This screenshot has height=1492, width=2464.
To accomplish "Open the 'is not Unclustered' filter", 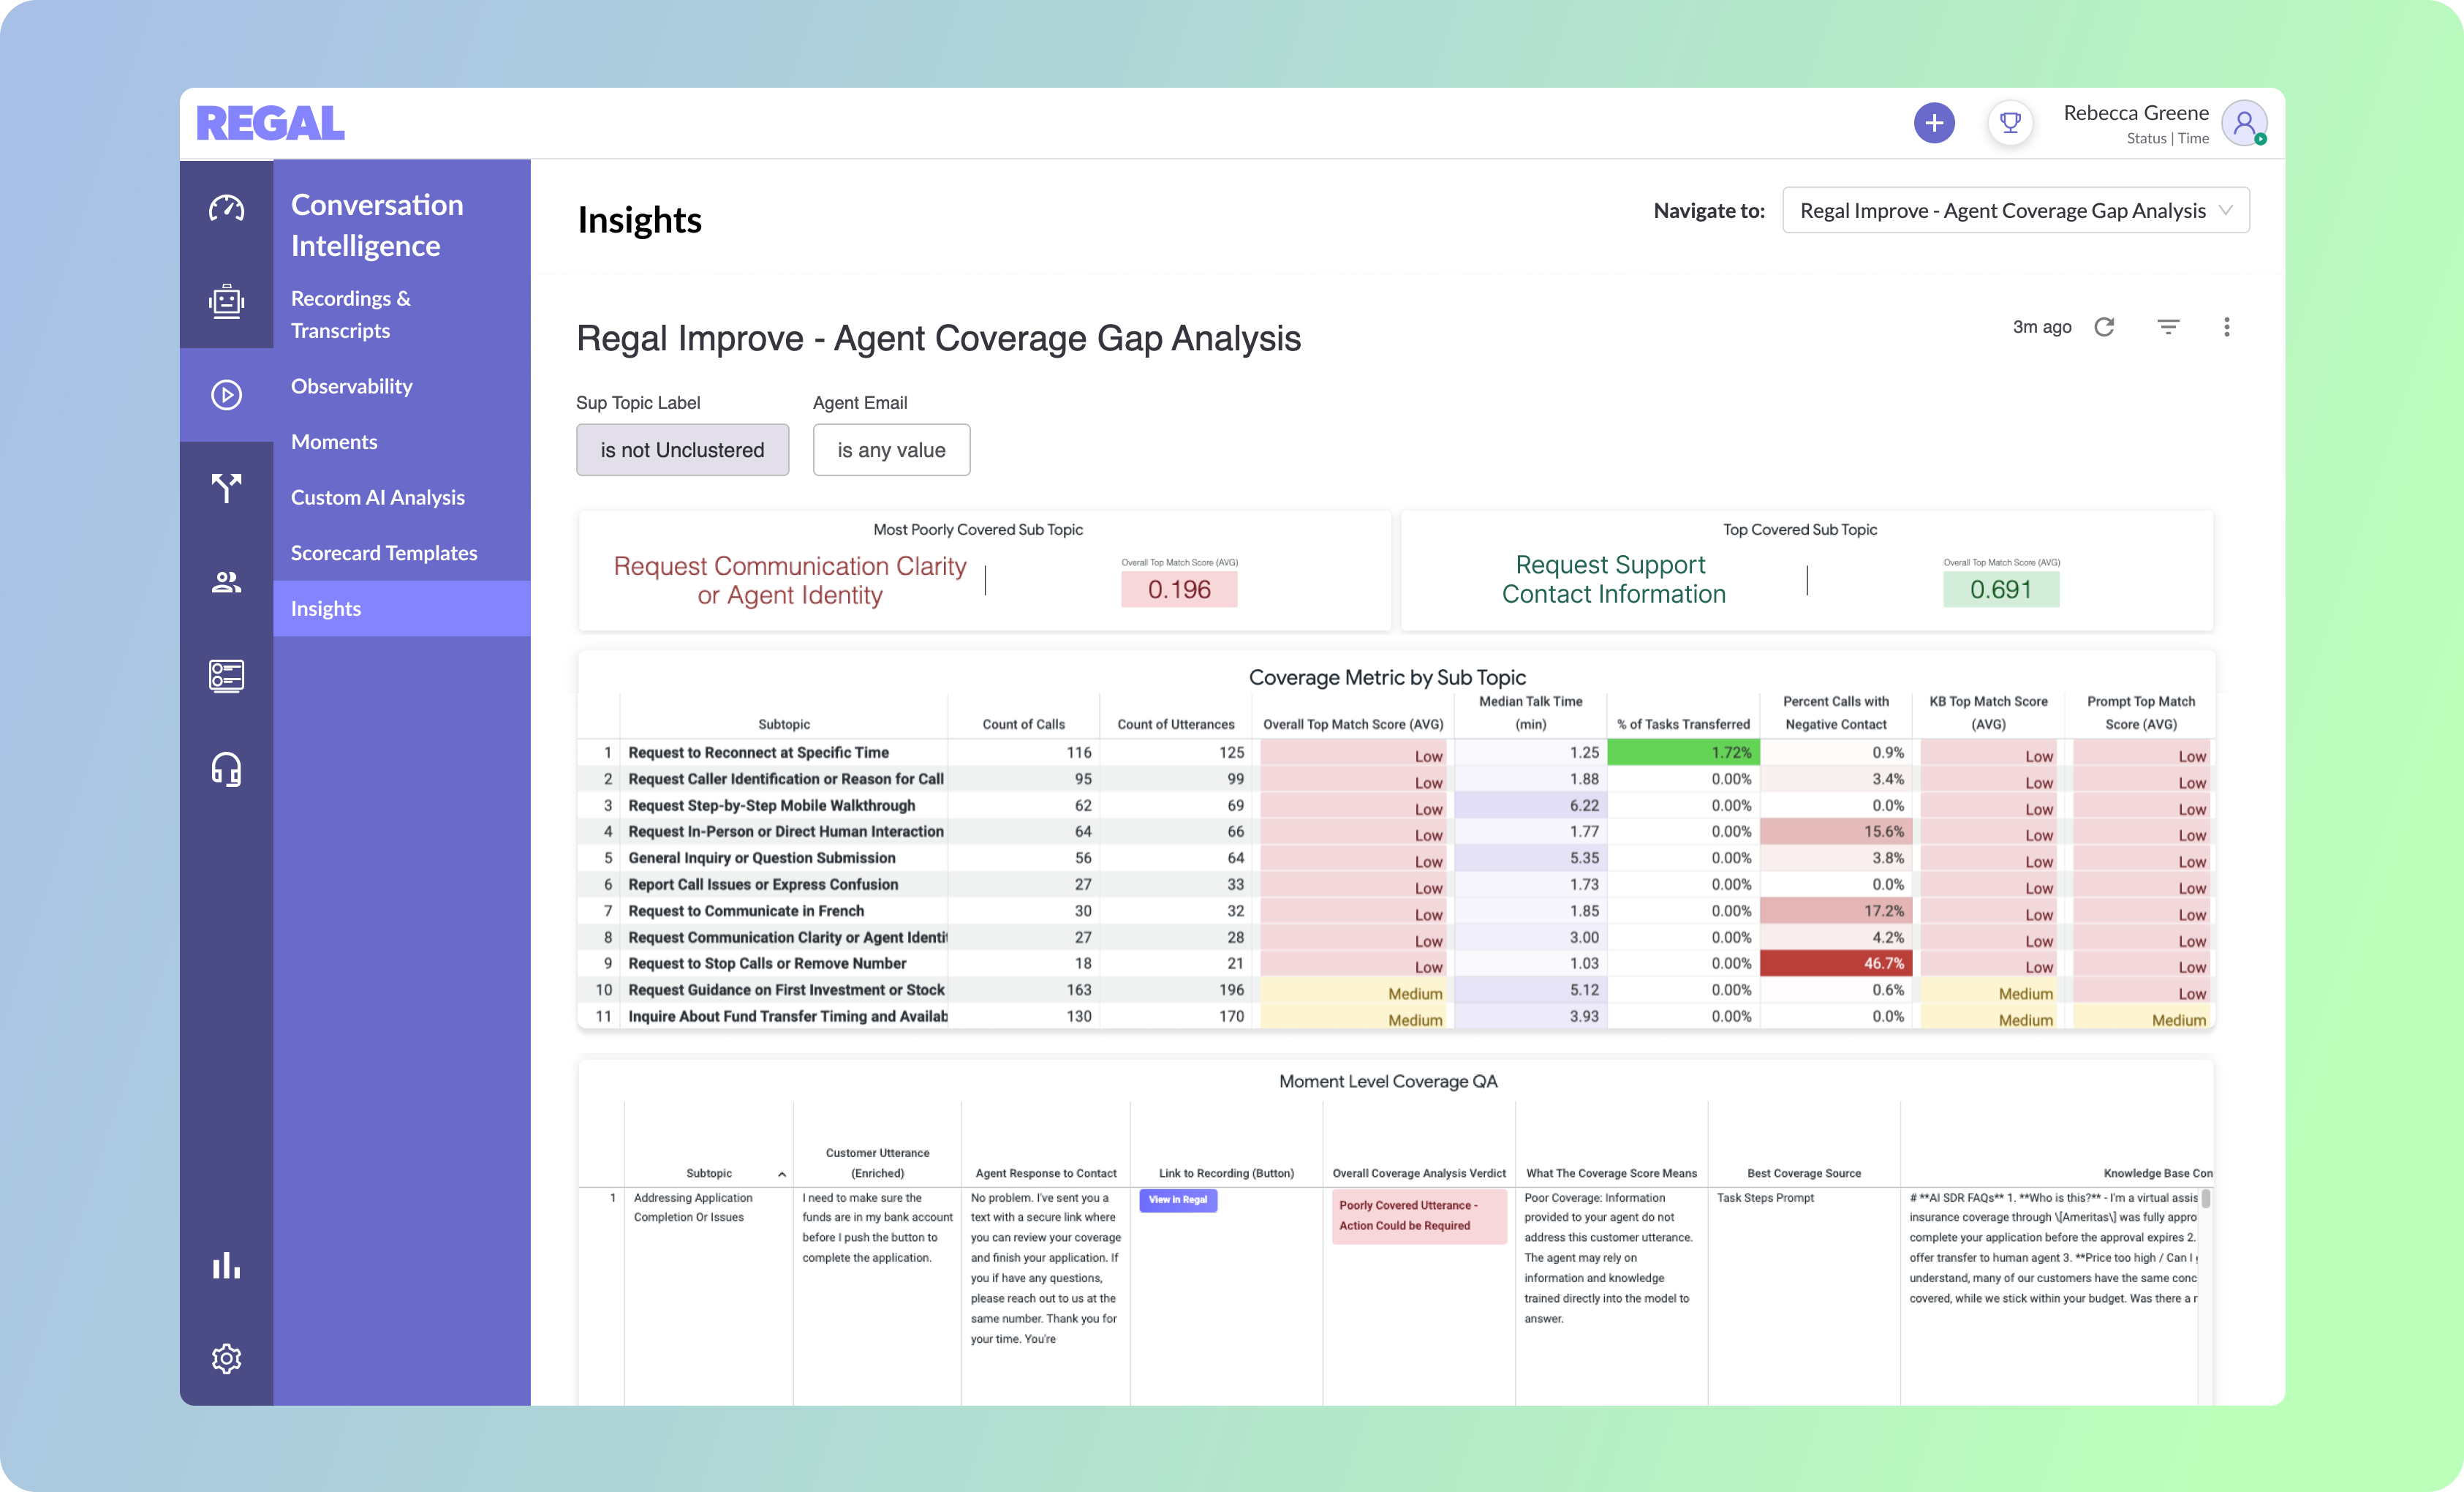I will coord(682,450).
